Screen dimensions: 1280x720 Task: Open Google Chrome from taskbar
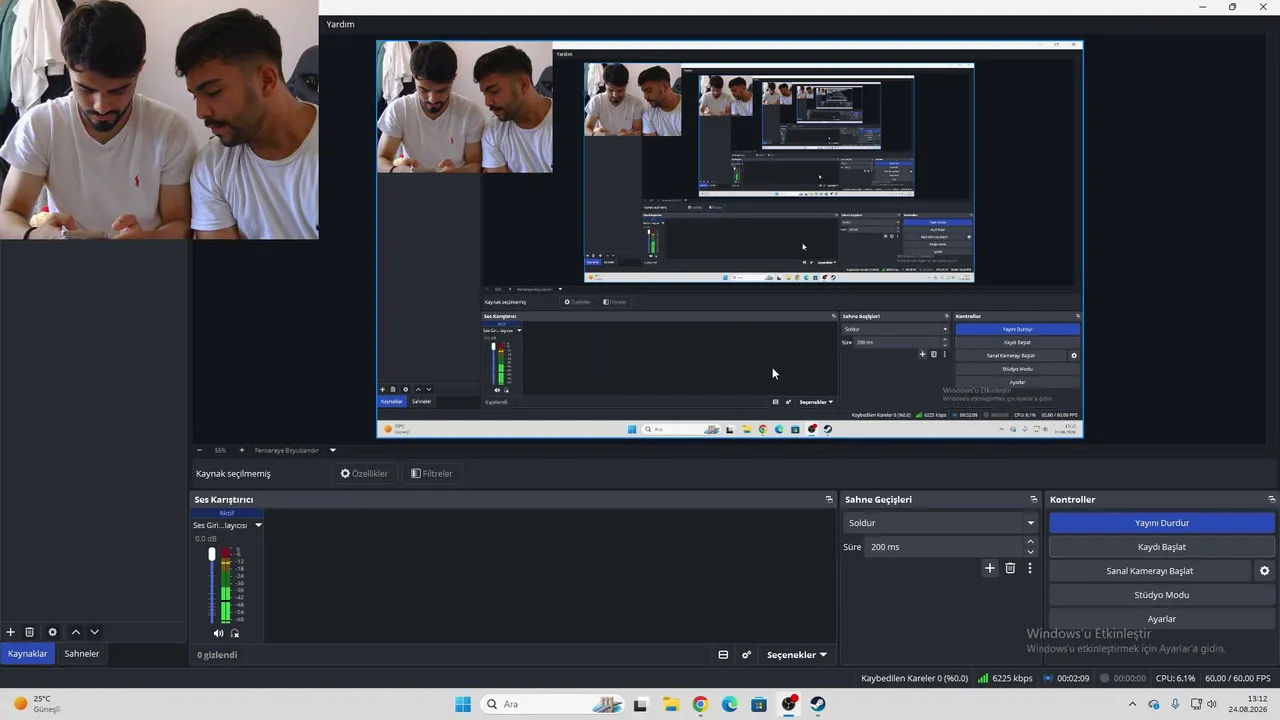(x=700, y=704)
